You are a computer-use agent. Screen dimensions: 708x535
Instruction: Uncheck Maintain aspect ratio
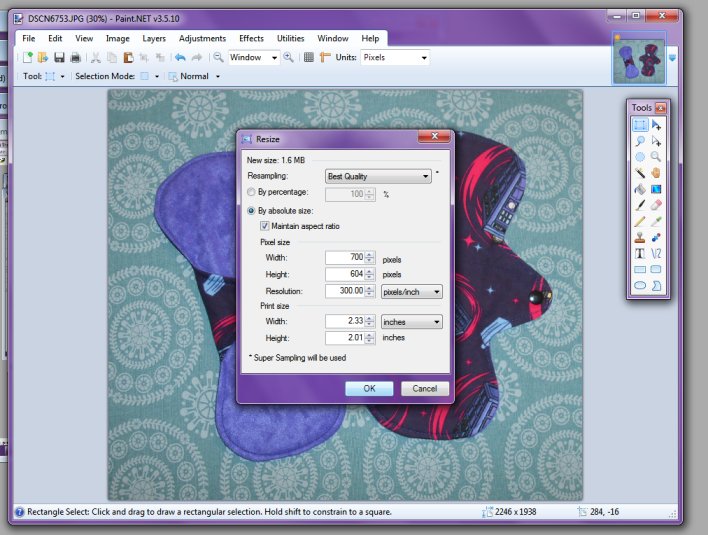pos(264,226)
